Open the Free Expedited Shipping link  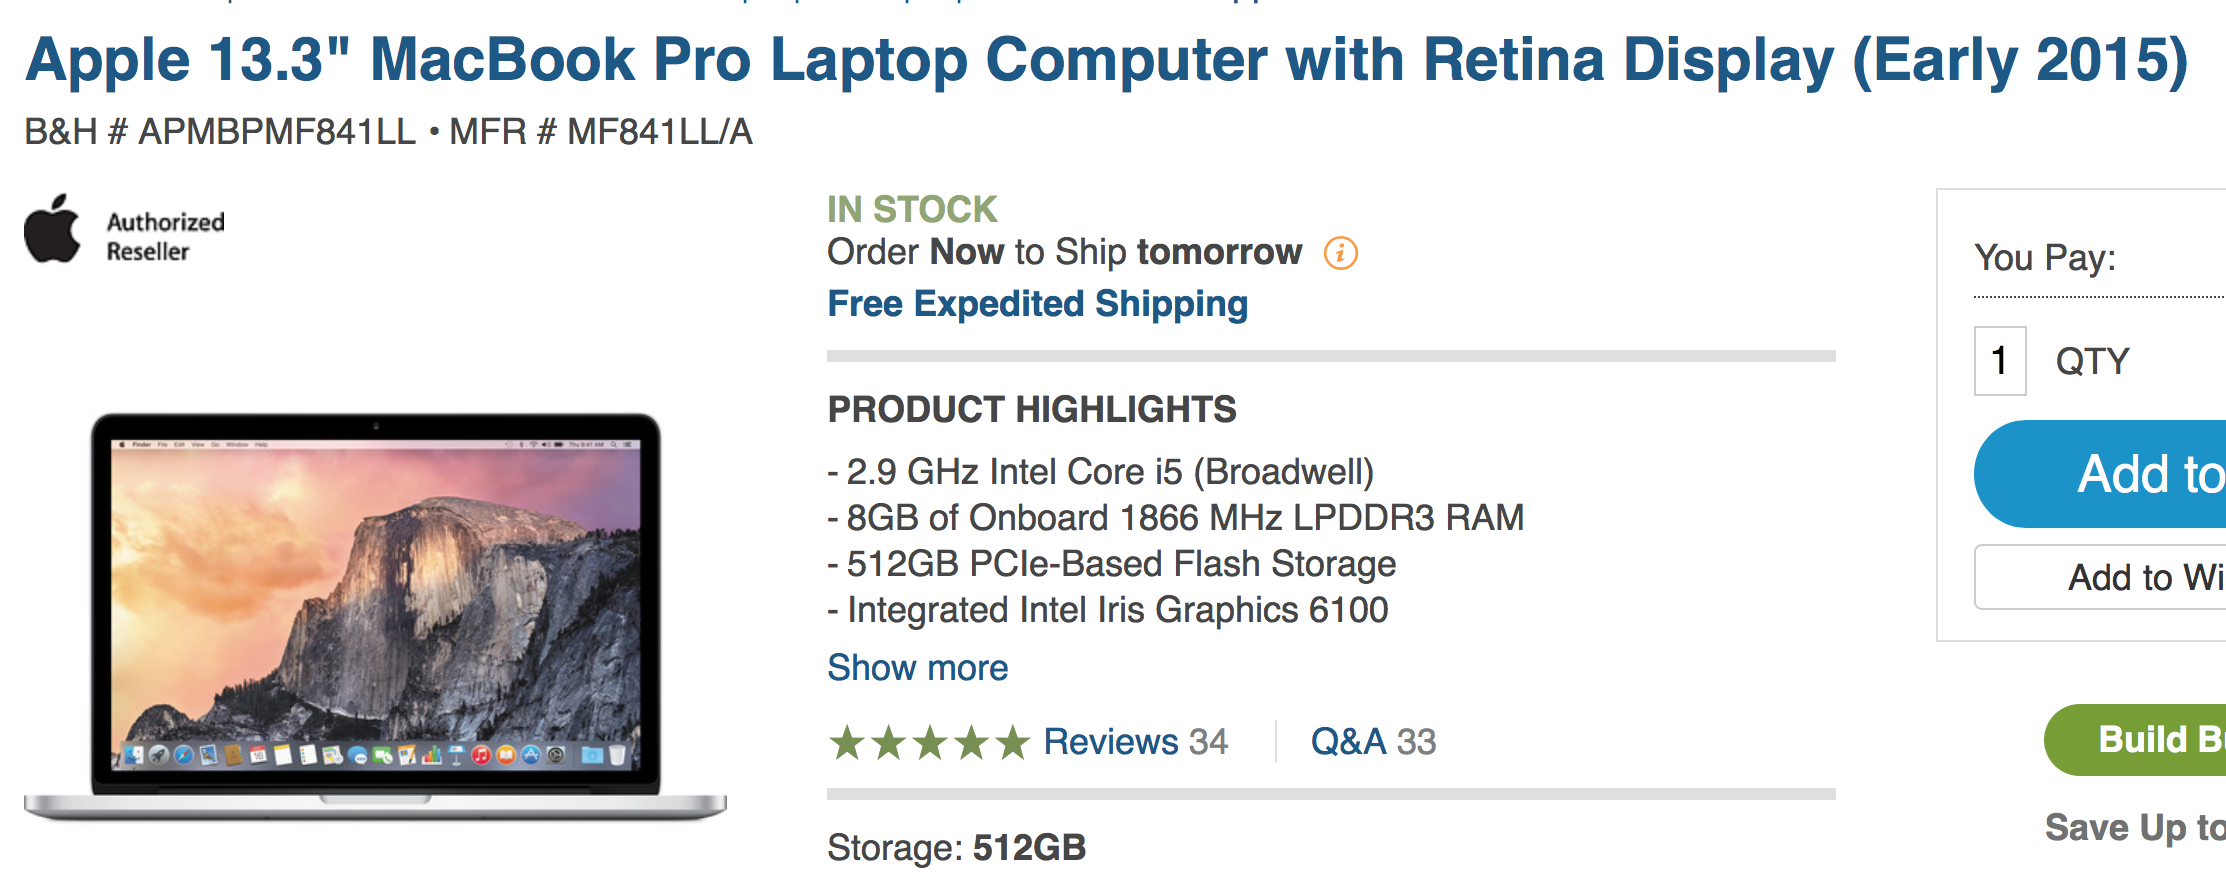[x=1037, y=304]
